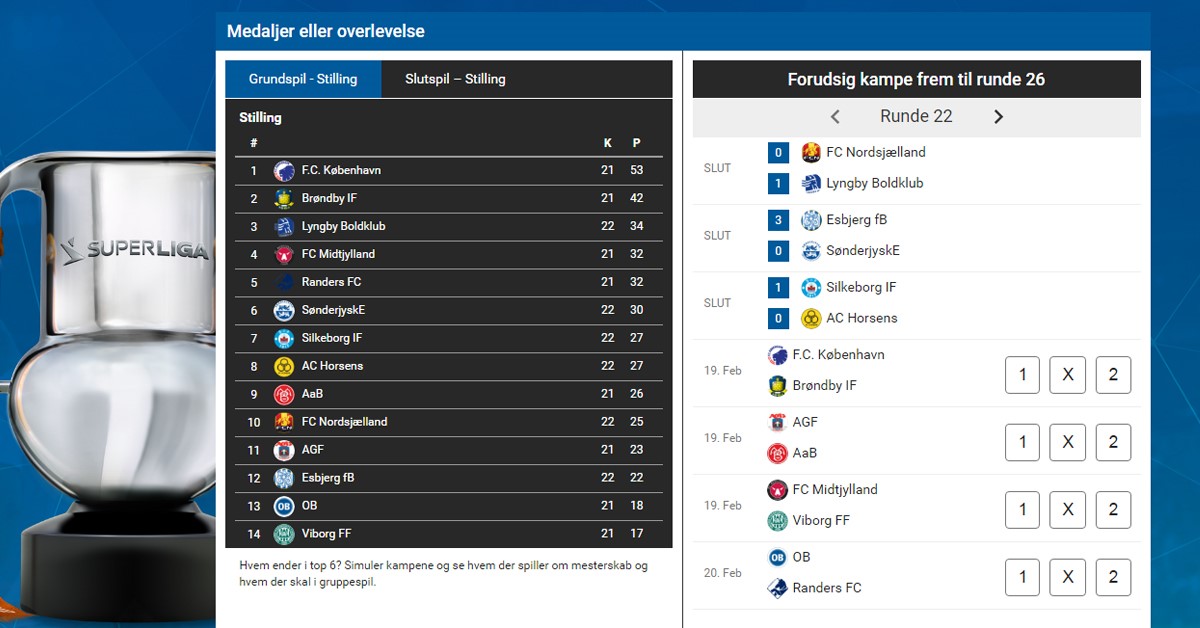Click FC Midtjylland logo in standings
Viewport: 1200px width, 628px height.
pyautogui.click(x=284, y=255)
